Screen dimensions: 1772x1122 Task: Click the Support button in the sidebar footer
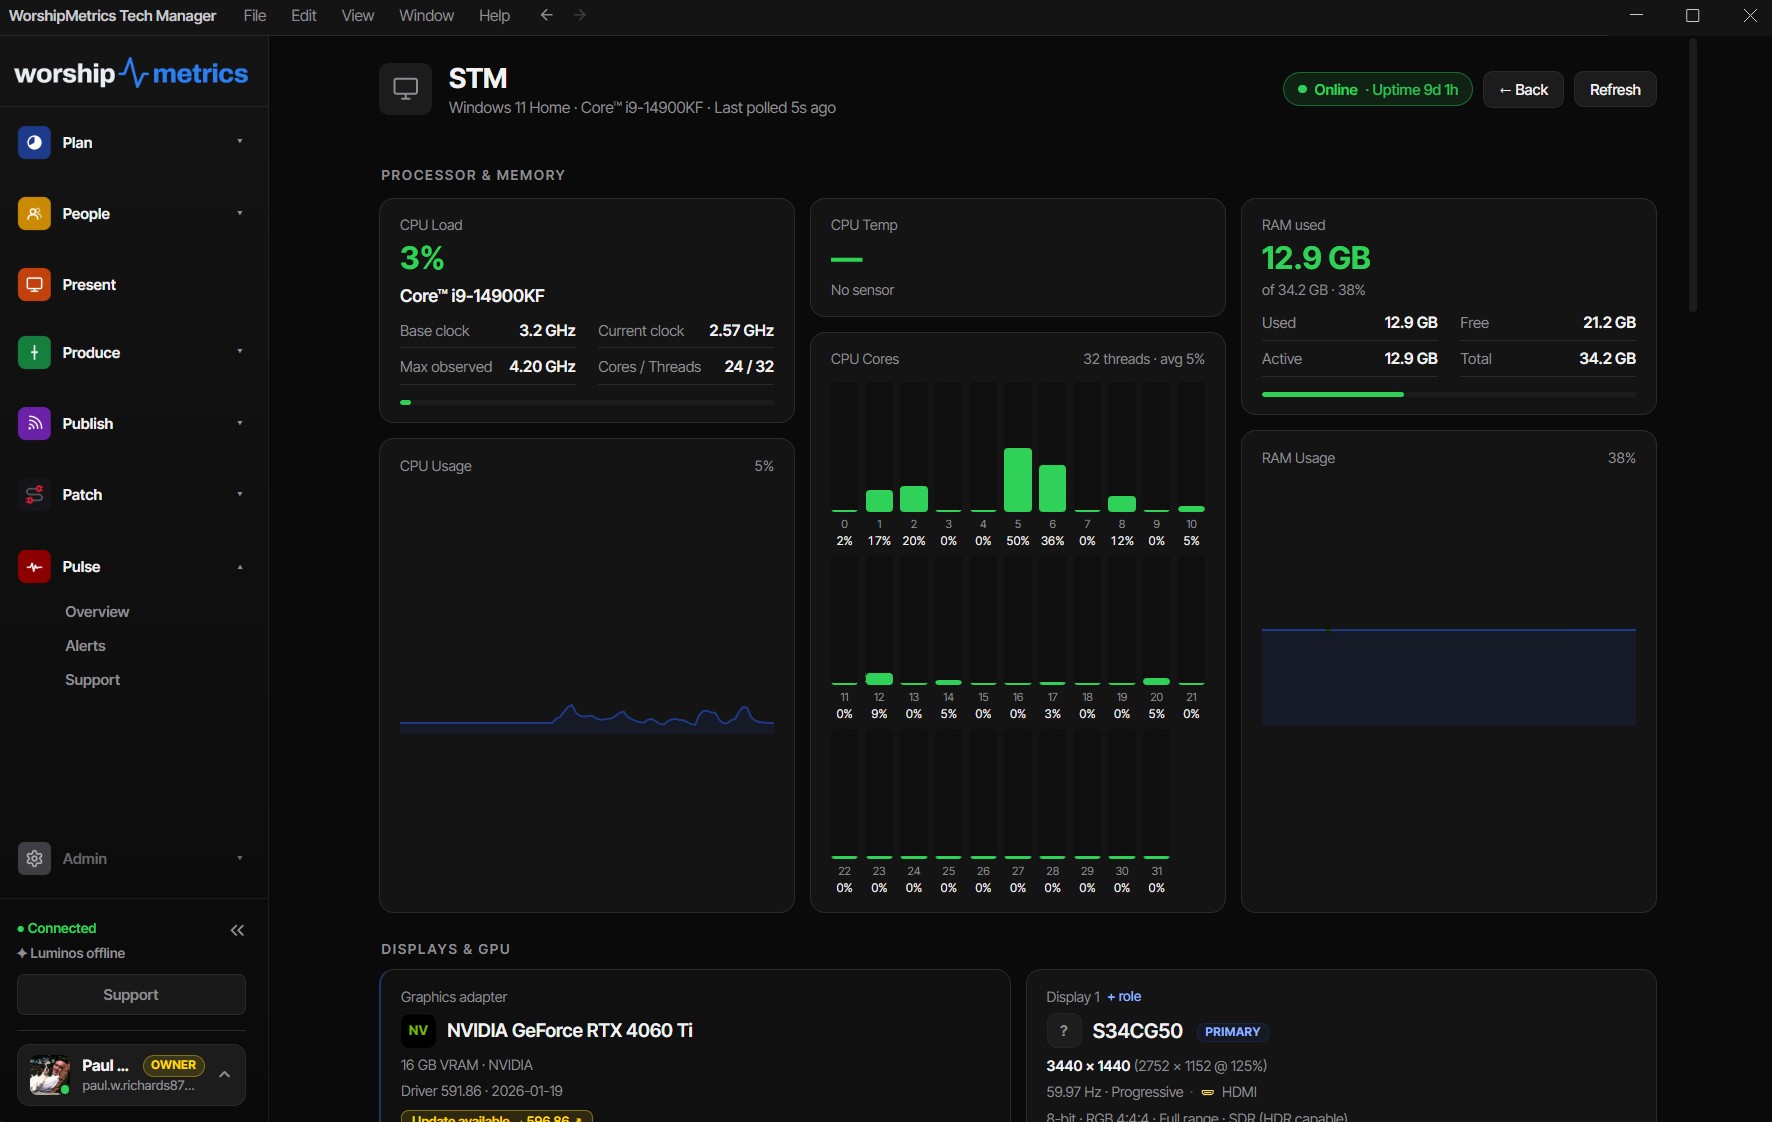(131, 995)
